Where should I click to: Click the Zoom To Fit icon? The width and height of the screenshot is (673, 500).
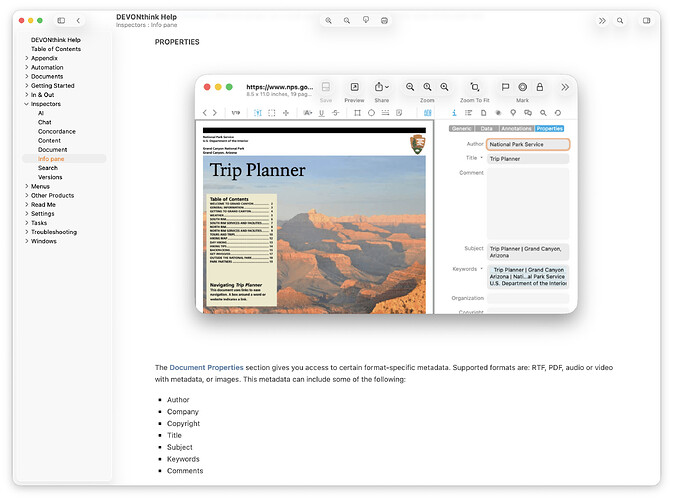[x=474, y=87]
